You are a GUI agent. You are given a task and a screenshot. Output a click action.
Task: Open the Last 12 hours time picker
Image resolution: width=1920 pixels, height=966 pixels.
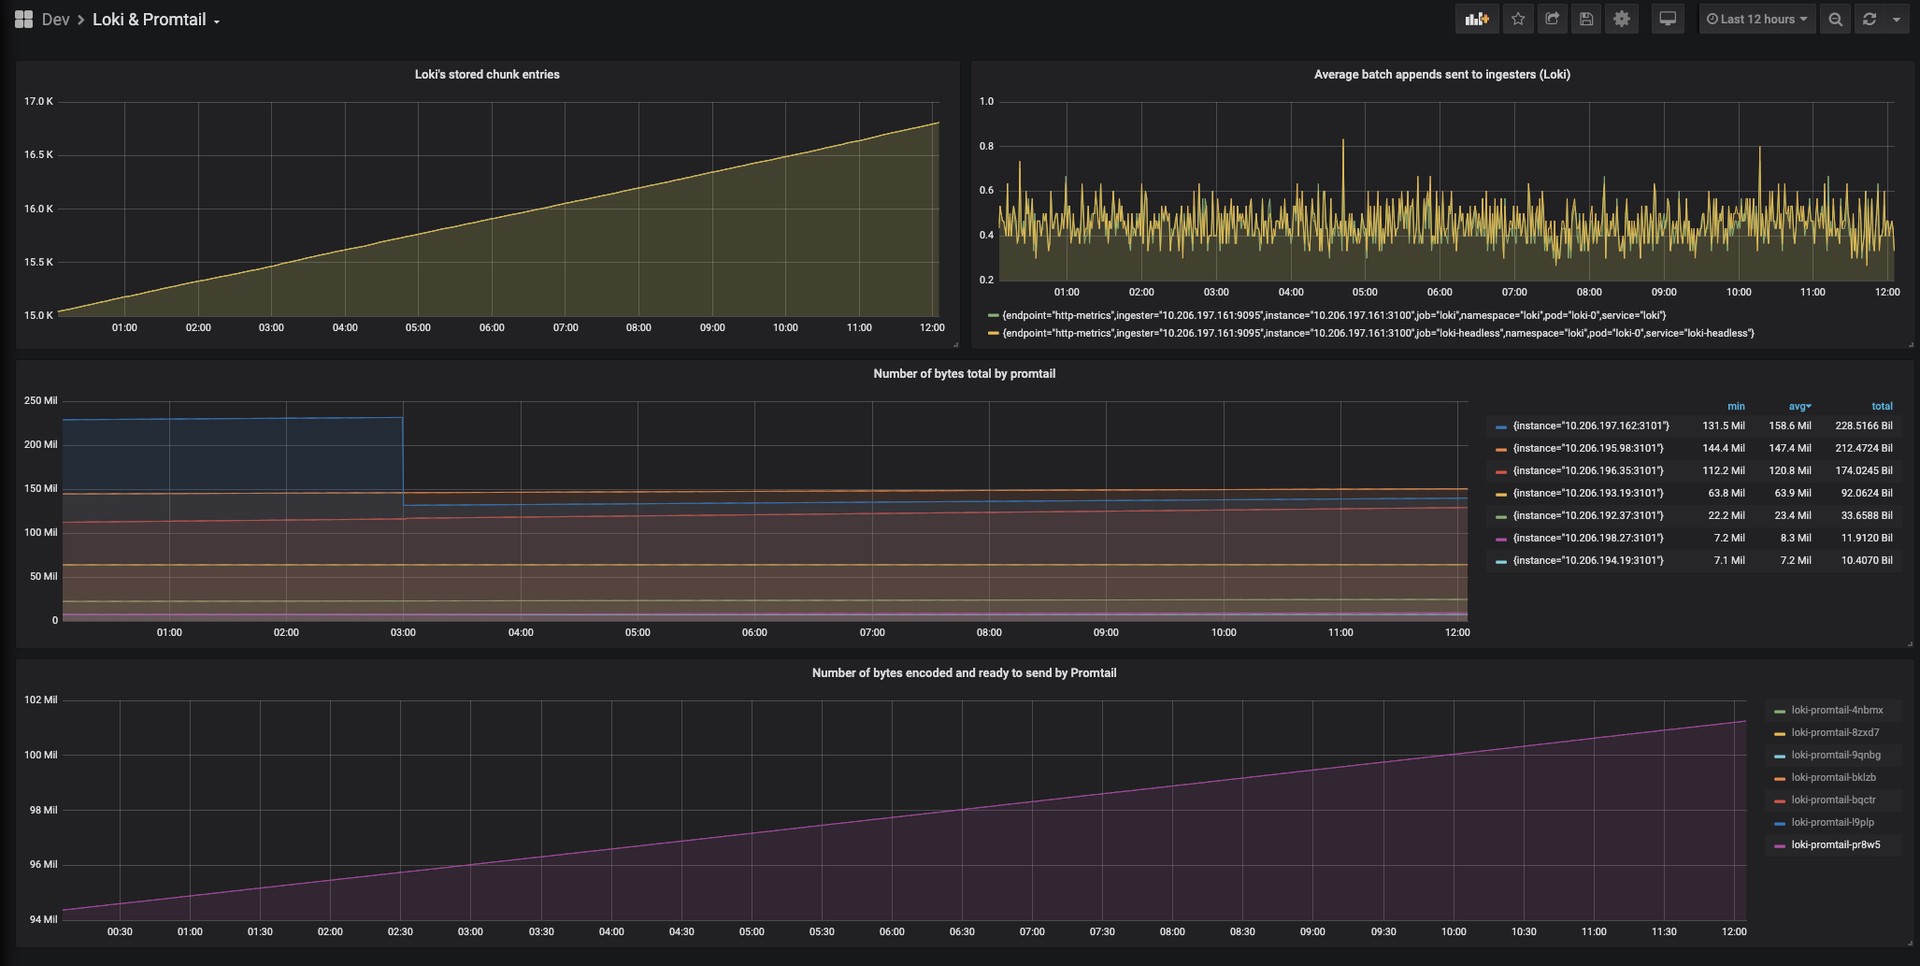point(1757,19)
